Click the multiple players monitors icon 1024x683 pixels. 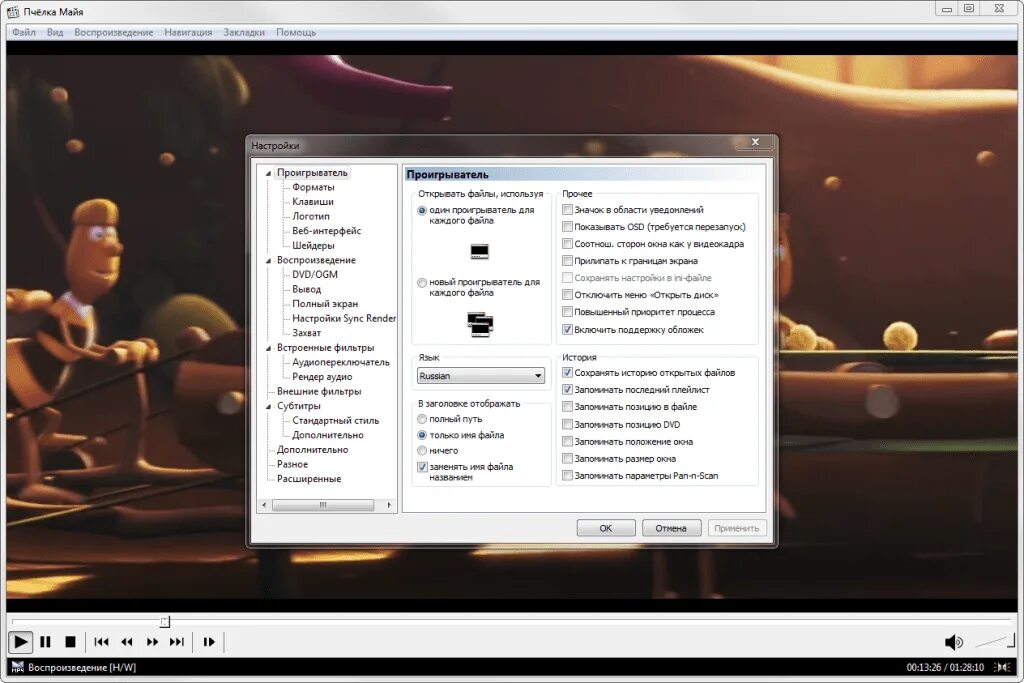[480, 325]
